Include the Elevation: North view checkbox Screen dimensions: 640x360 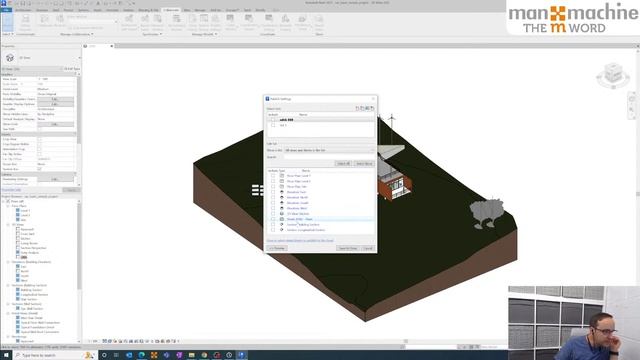pos(273,198)
